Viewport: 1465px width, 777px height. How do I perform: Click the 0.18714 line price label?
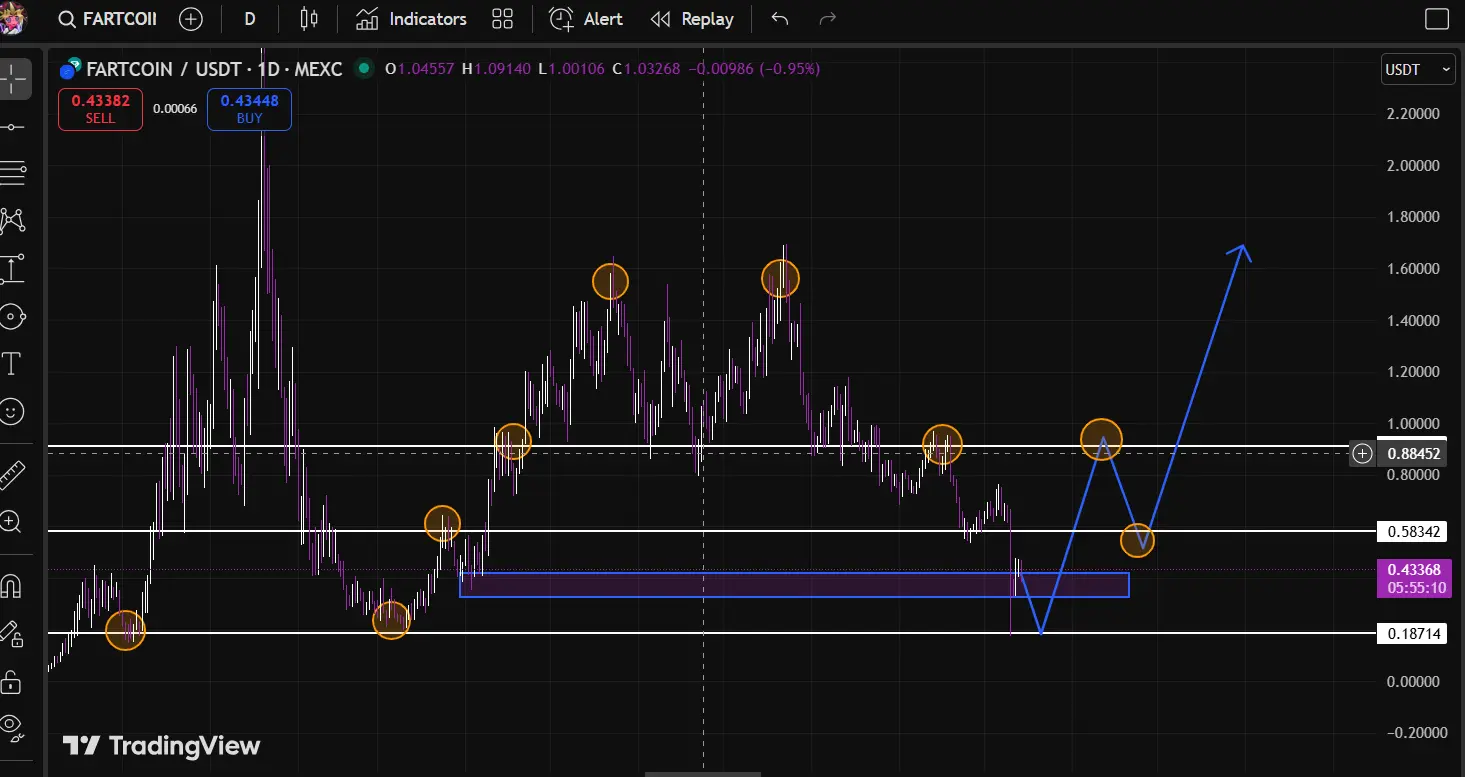click(x=1412, y=633)
